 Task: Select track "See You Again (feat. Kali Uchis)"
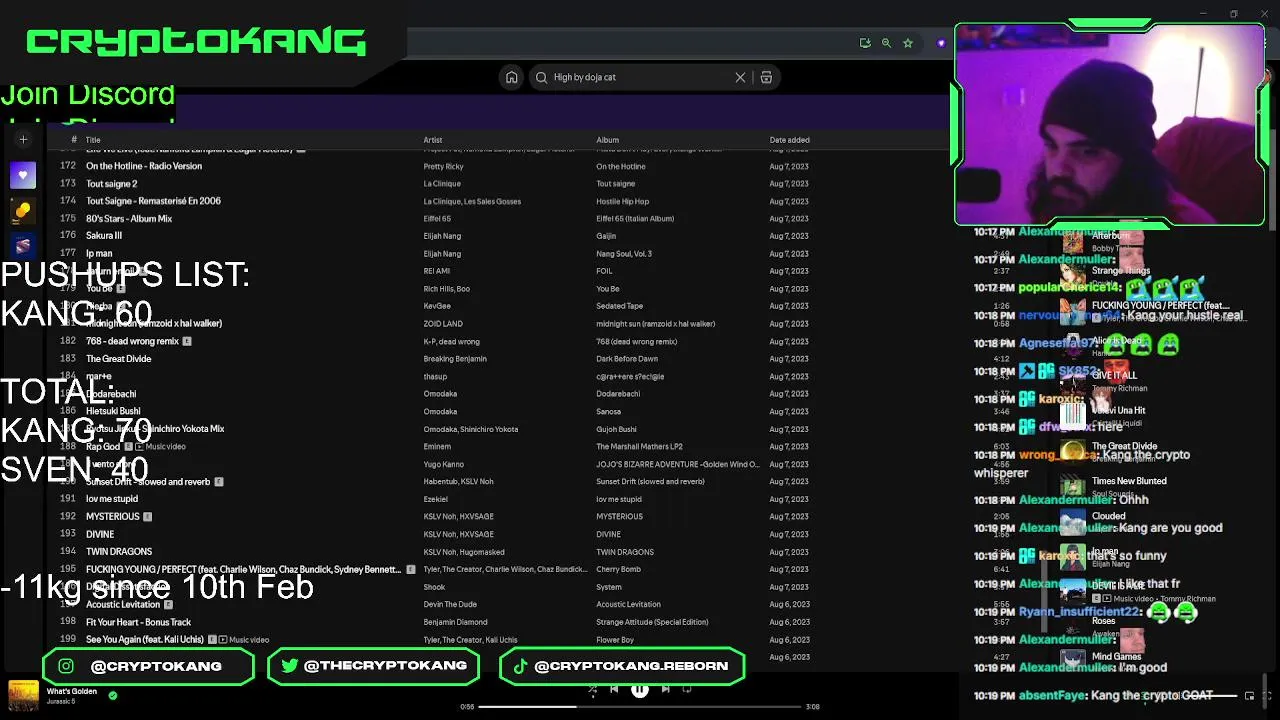145,640
